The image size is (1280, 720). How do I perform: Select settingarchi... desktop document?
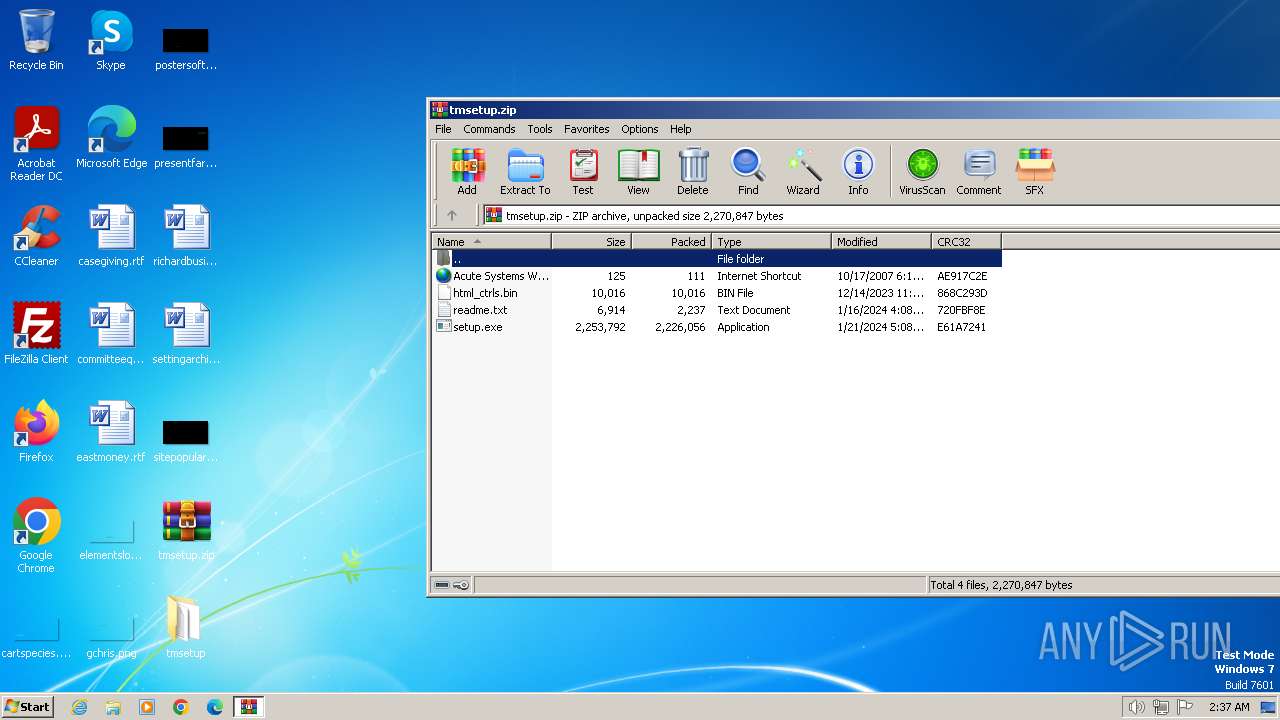pos(186,334)
